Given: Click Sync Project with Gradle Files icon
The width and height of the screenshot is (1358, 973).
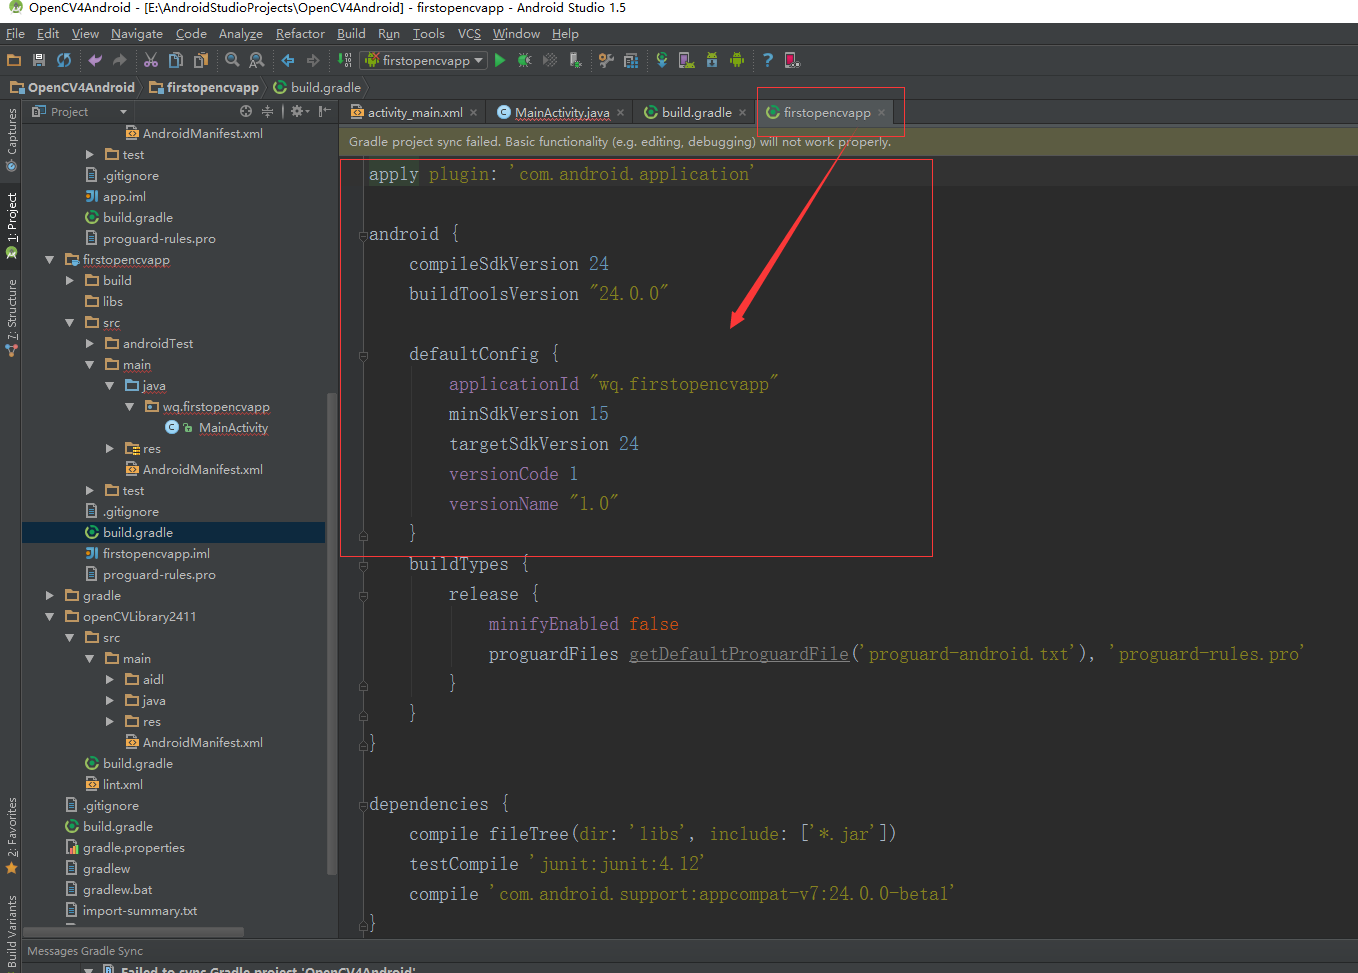Looking at the screenshot, I should [662, 60].
